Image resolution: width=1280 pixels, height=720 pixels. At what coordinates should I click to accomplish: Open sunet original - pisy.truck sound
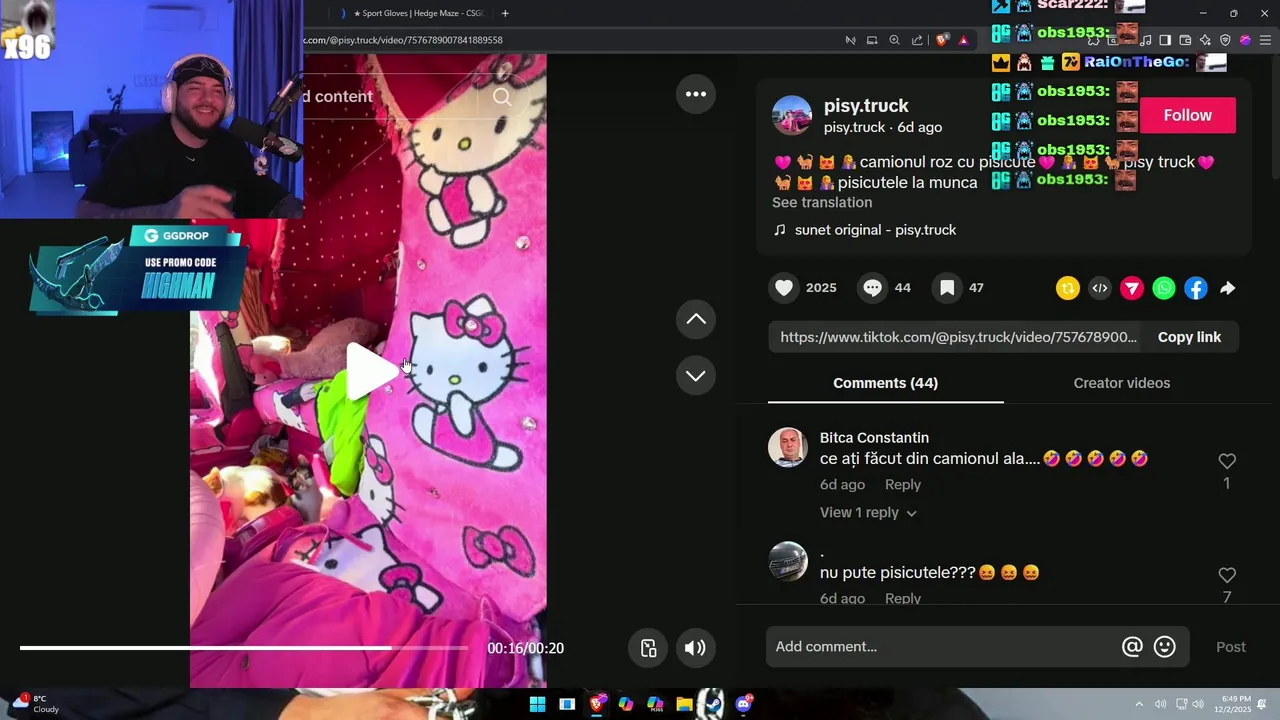(x=875, y=230)
